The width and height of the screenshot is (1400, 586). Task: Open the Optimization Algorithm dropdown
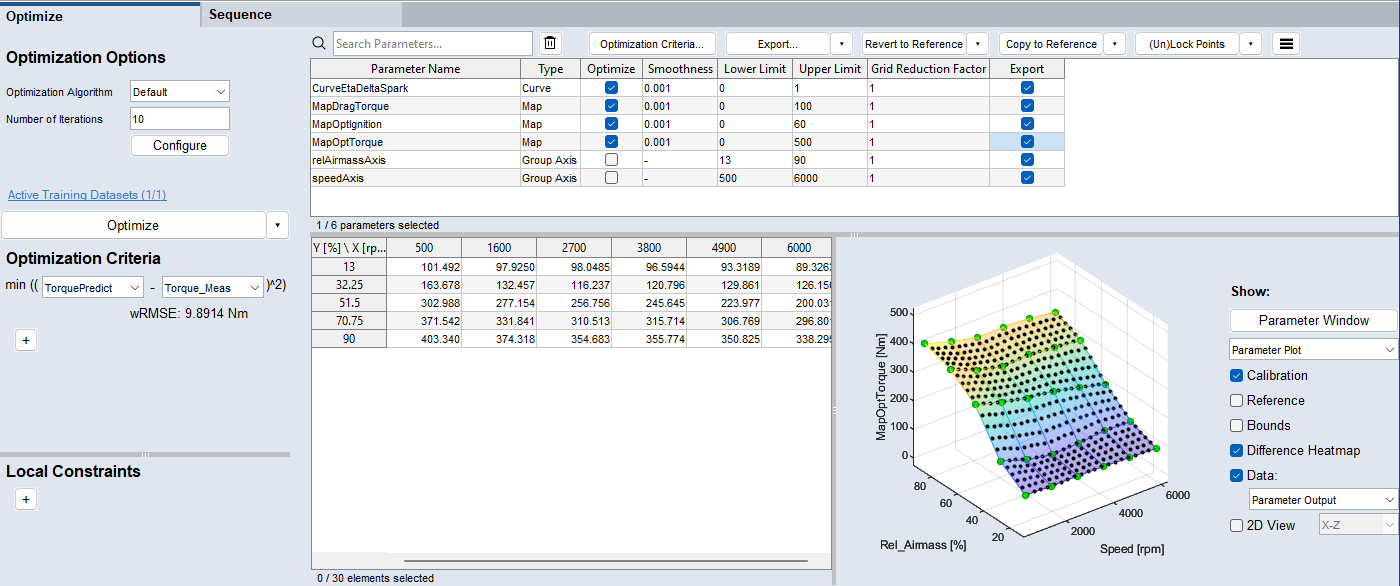click(x=180, y=92)
